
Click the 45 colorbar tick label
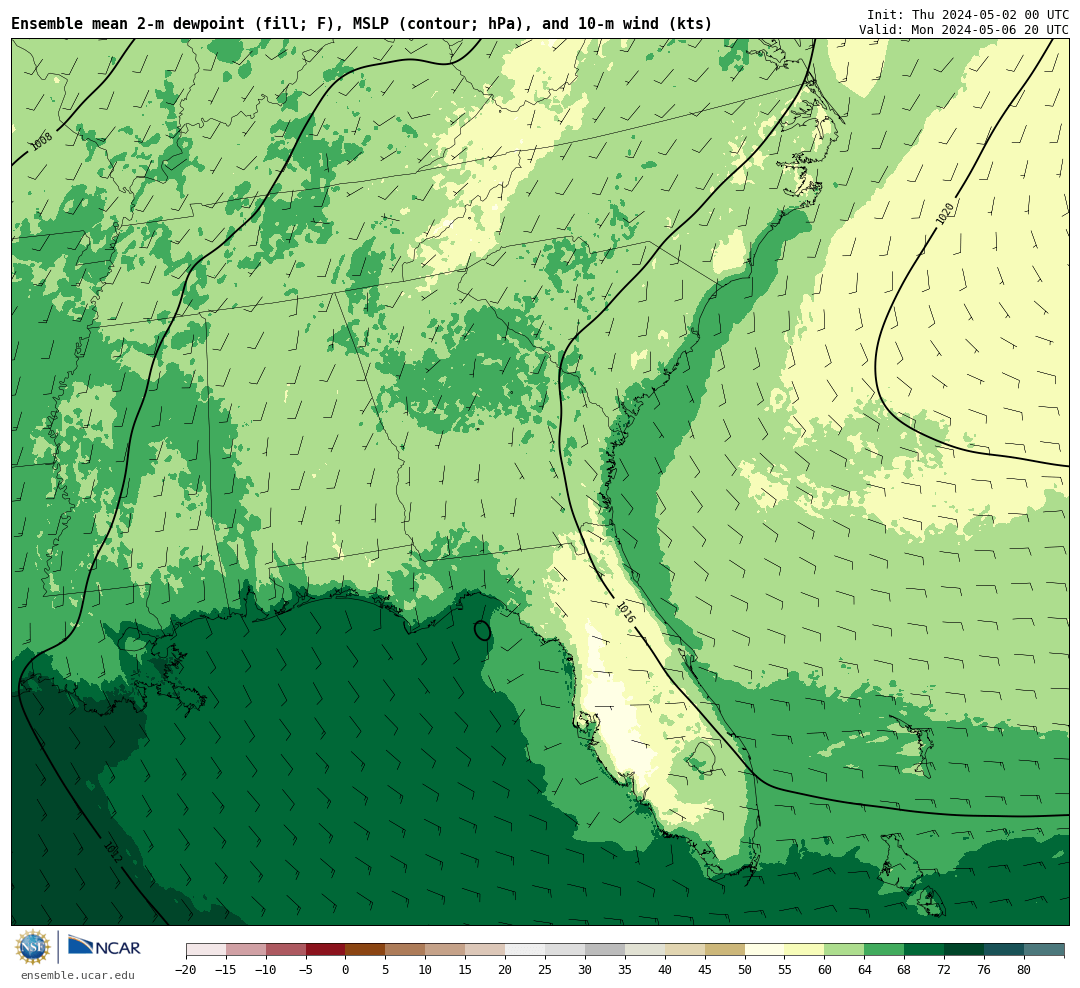[705, 970]
